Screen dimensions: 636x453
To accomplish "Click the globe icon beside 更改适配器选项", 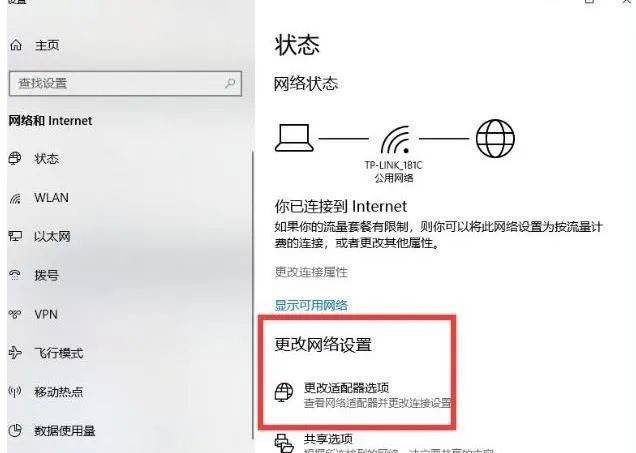I will 284,392.
